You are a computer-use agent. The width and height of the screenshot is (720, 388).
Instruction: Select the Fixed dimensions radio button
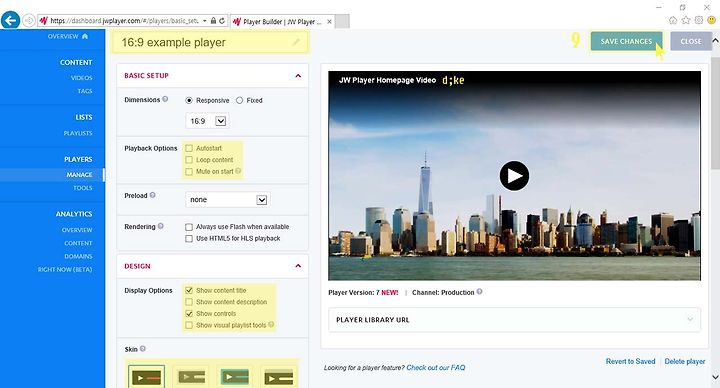pyautogui.click(x=239, y=100)
